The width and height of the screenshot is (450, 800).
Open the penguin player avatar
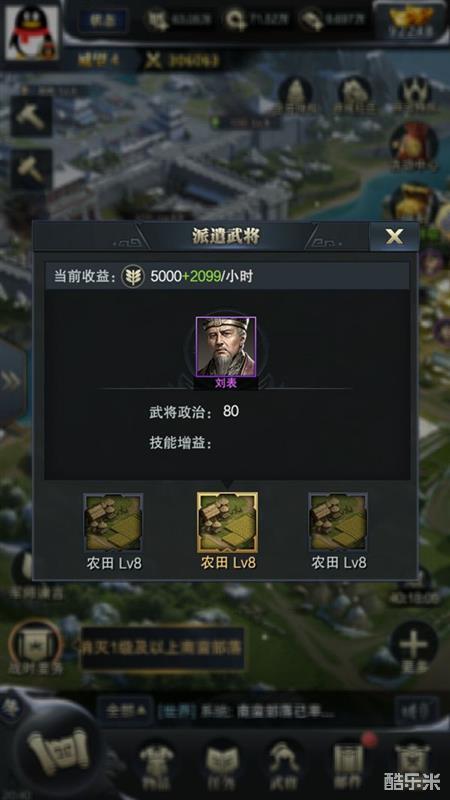(32, 32)
